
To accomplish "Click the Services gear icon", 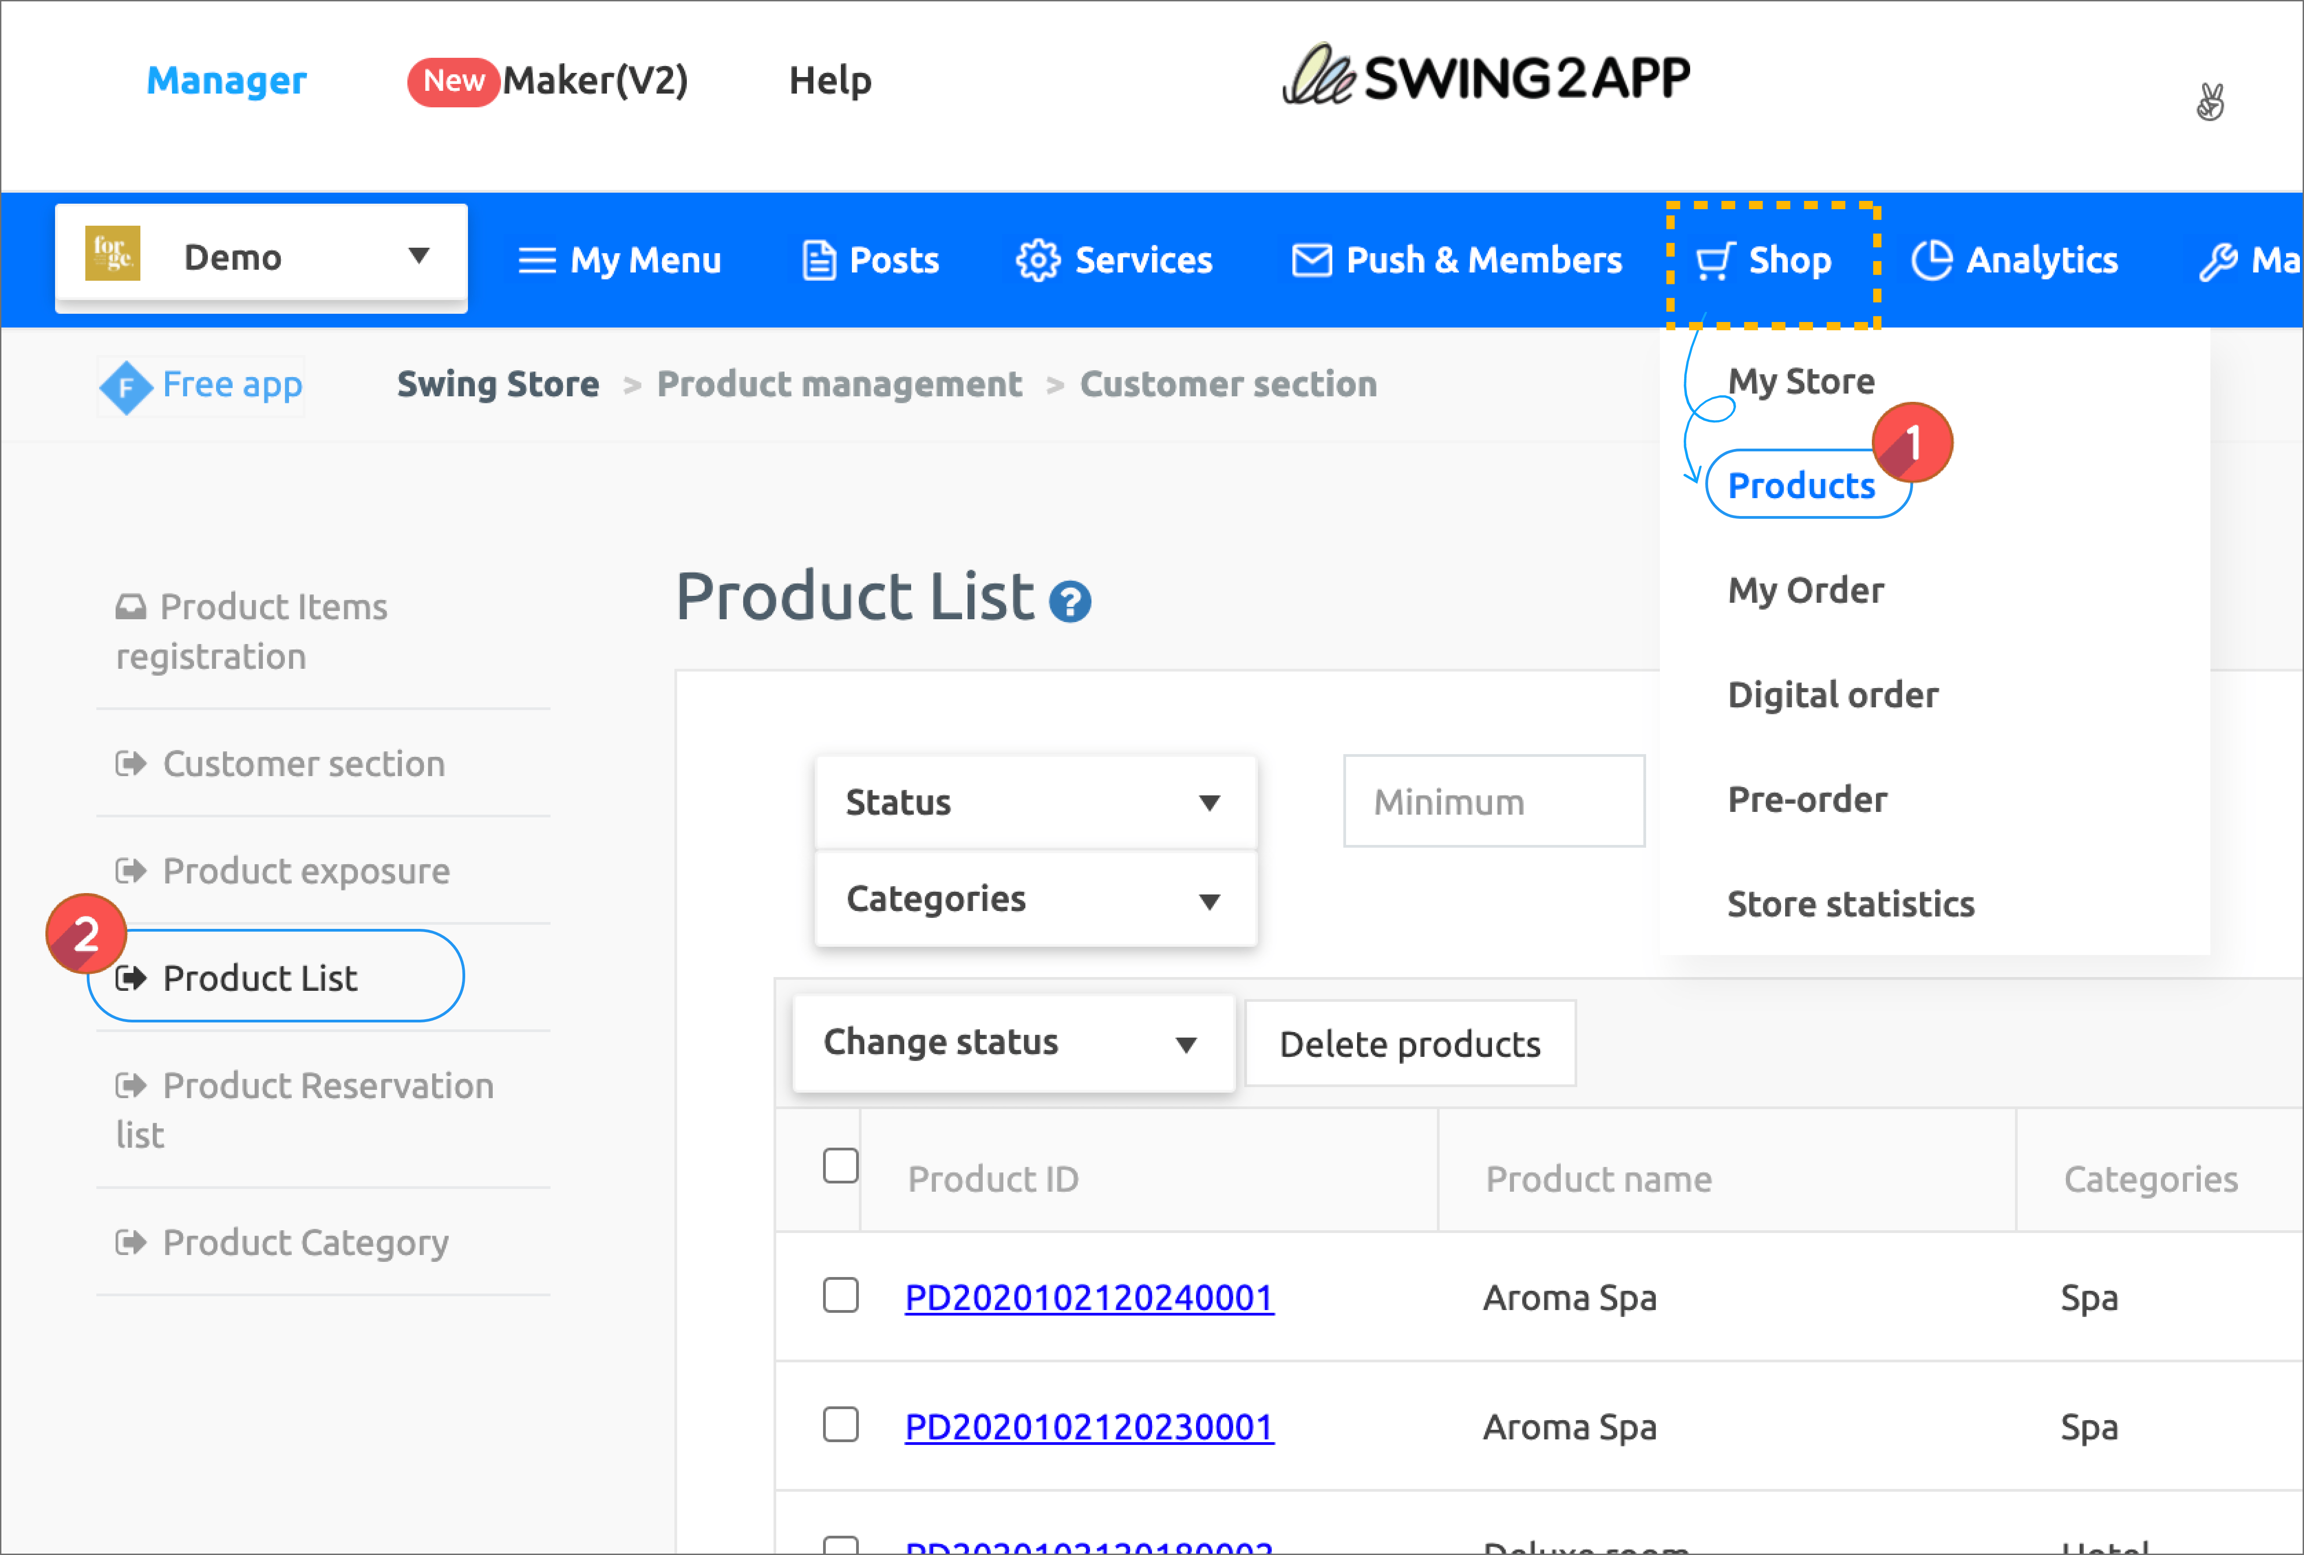I will coord(1037,261).
